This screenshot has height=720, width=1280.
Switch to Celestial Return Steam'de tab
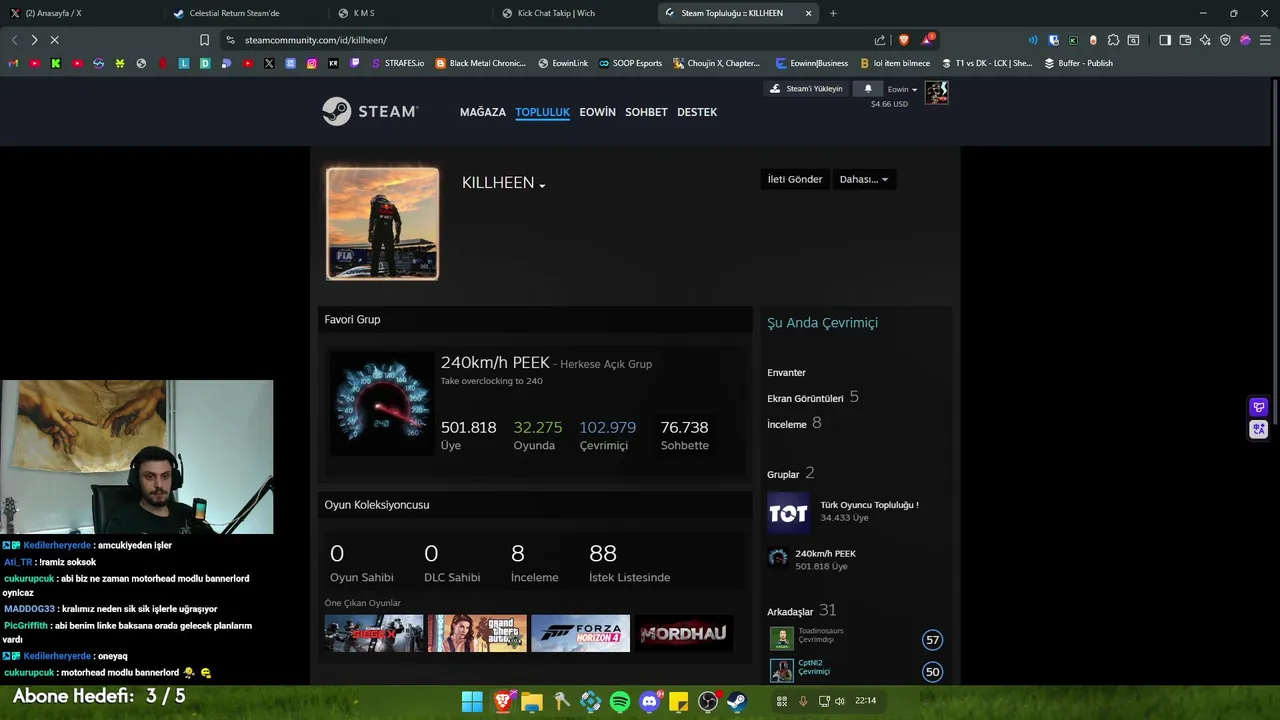245,13
